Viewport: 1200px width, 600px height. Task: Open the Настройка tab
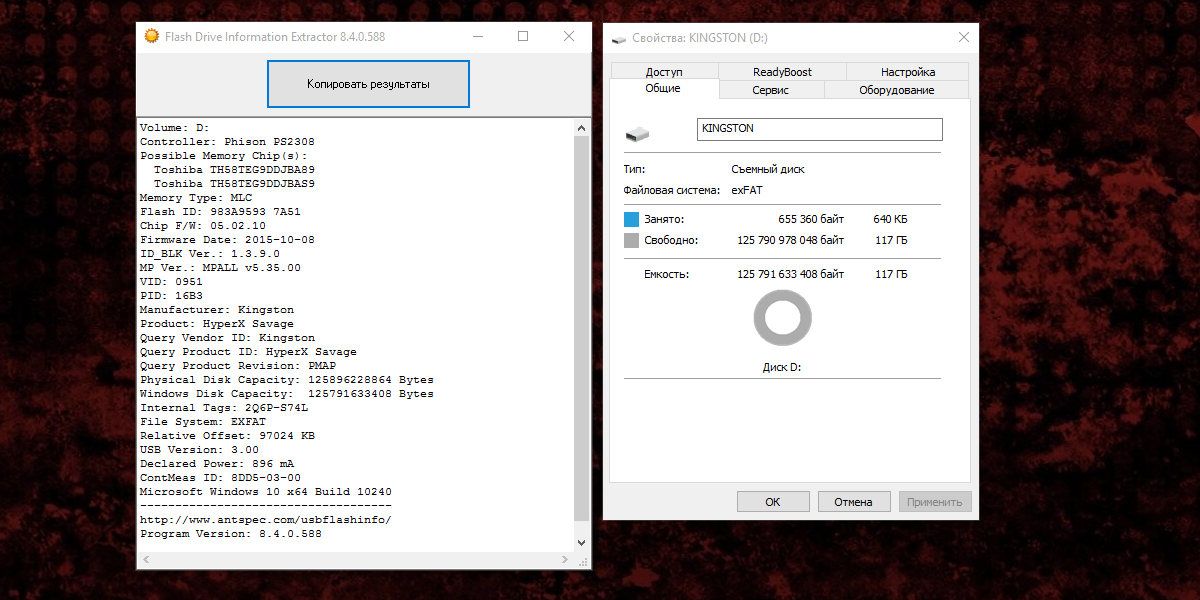point(908,72)
